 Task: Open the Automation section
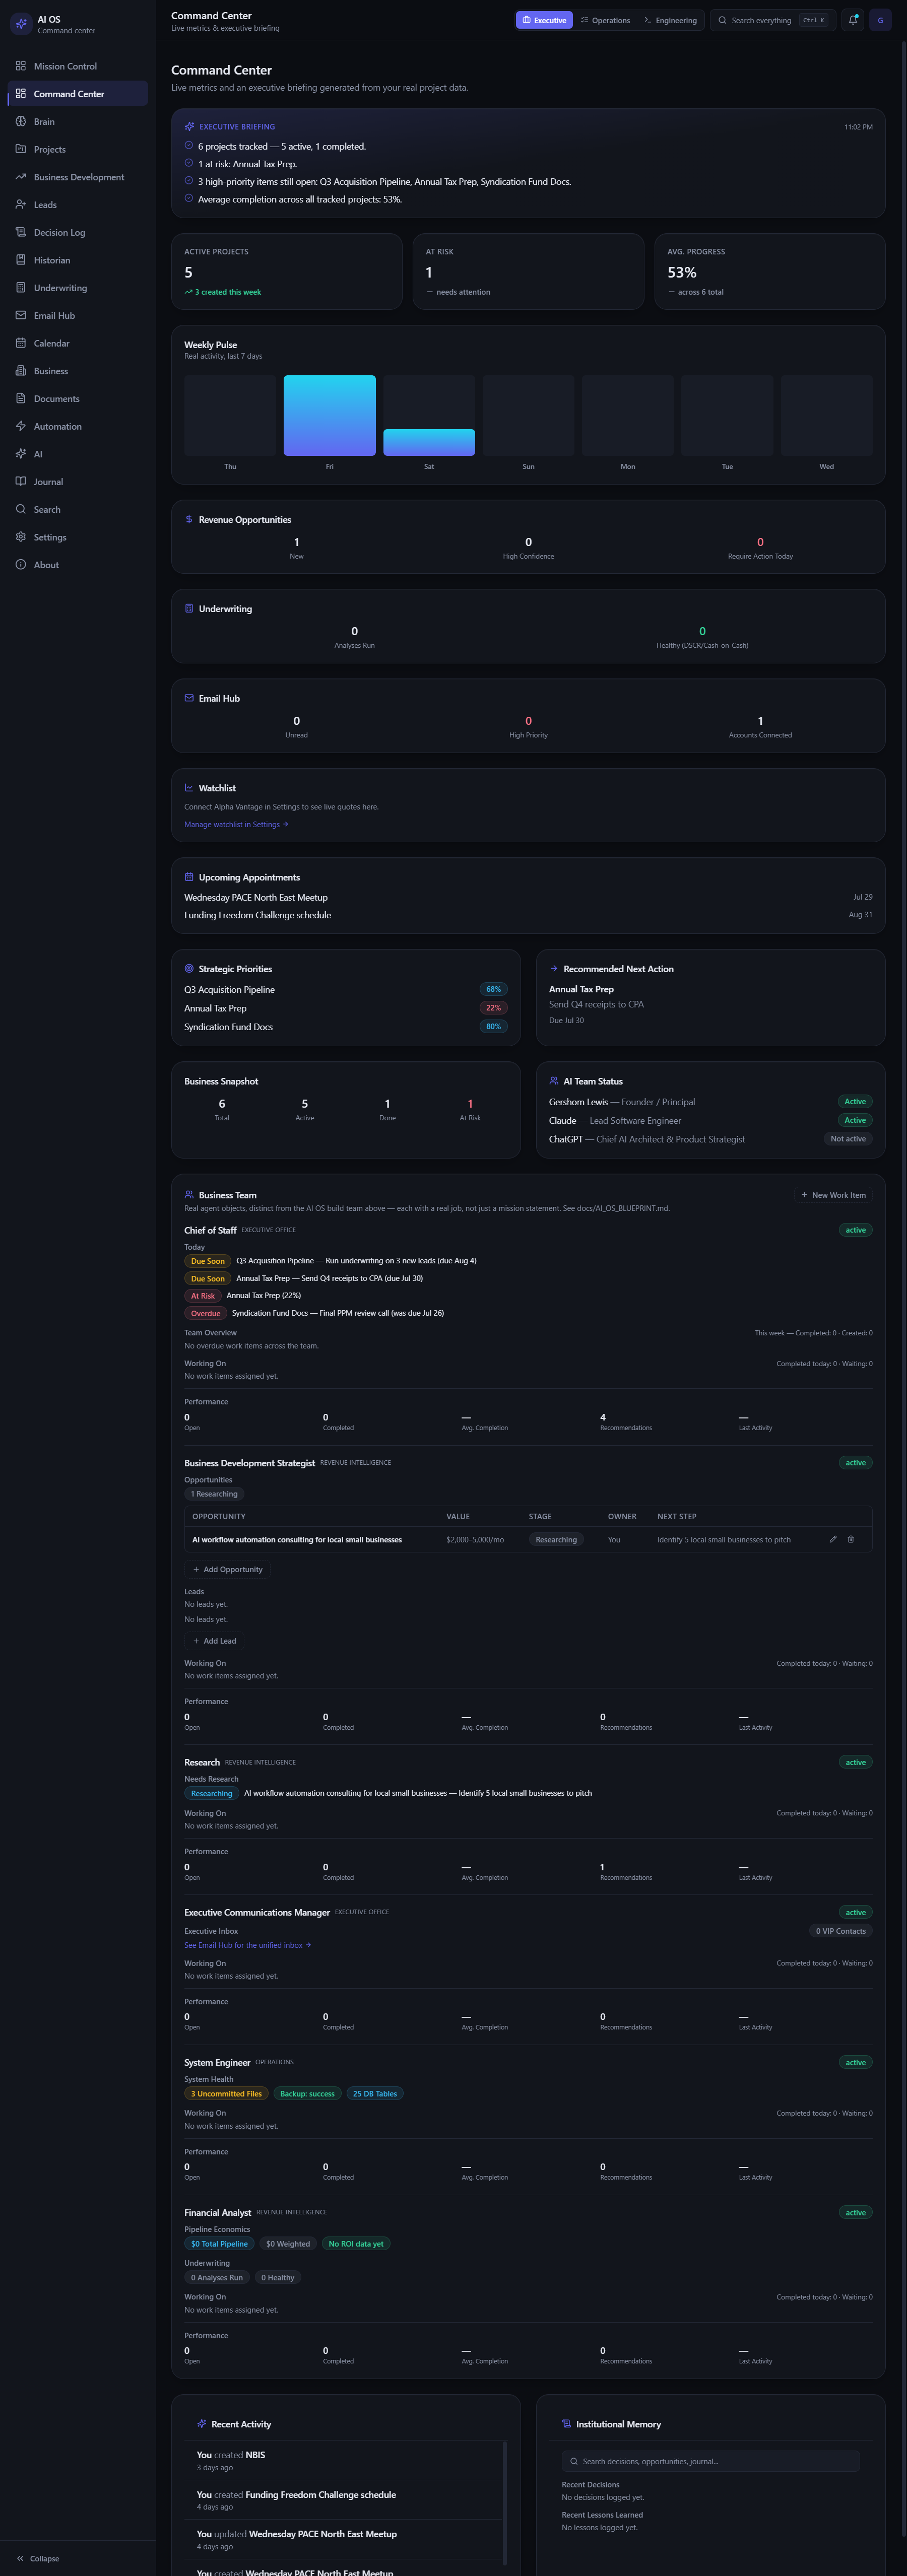click(78, 426)
